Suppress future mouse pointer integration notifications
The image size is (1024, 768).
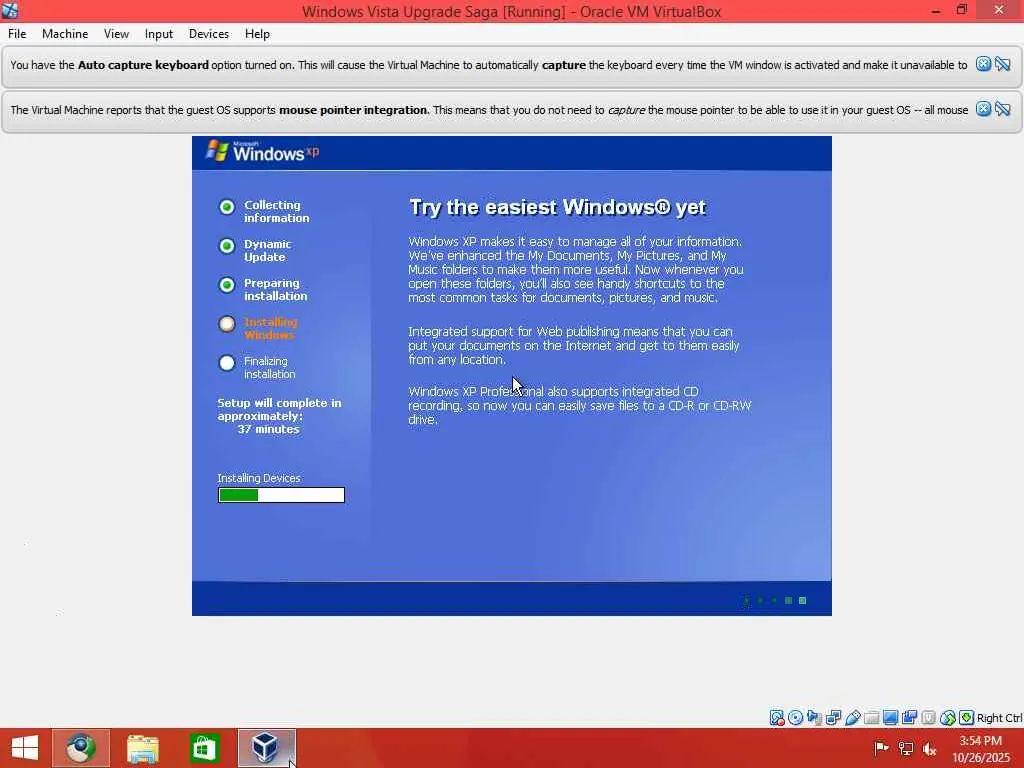point(1002,109)
